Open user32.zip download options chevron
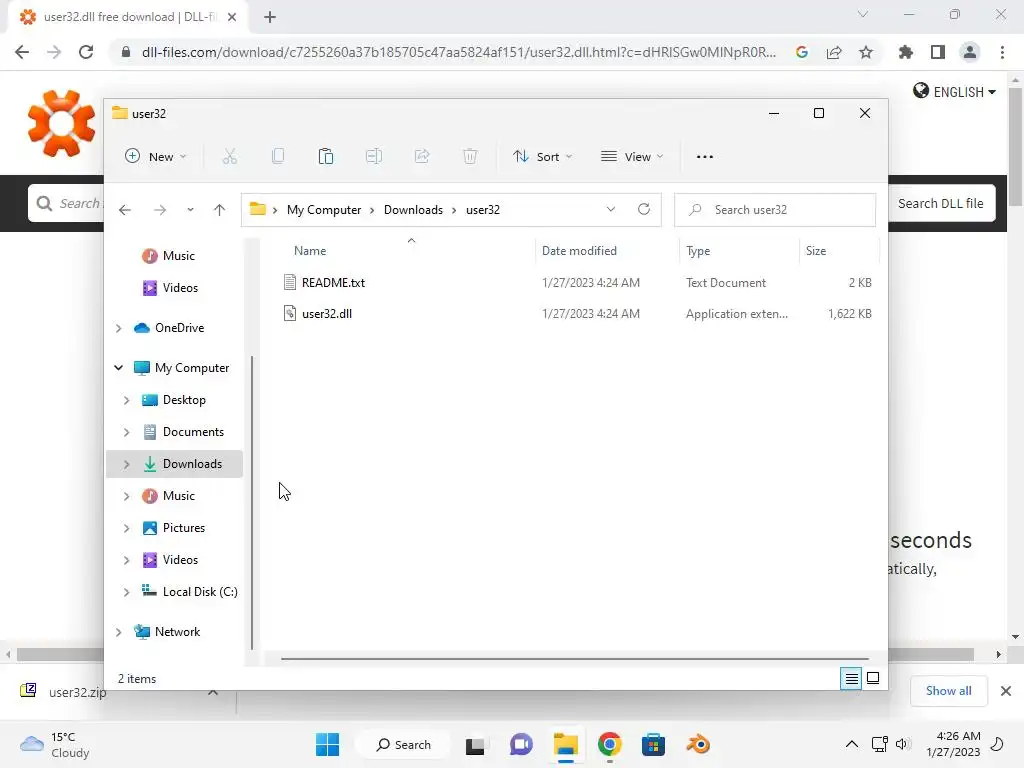Image resolution: width=1024 pixels, height=768 pixels. pyautogui.click(x=213, y=692)
